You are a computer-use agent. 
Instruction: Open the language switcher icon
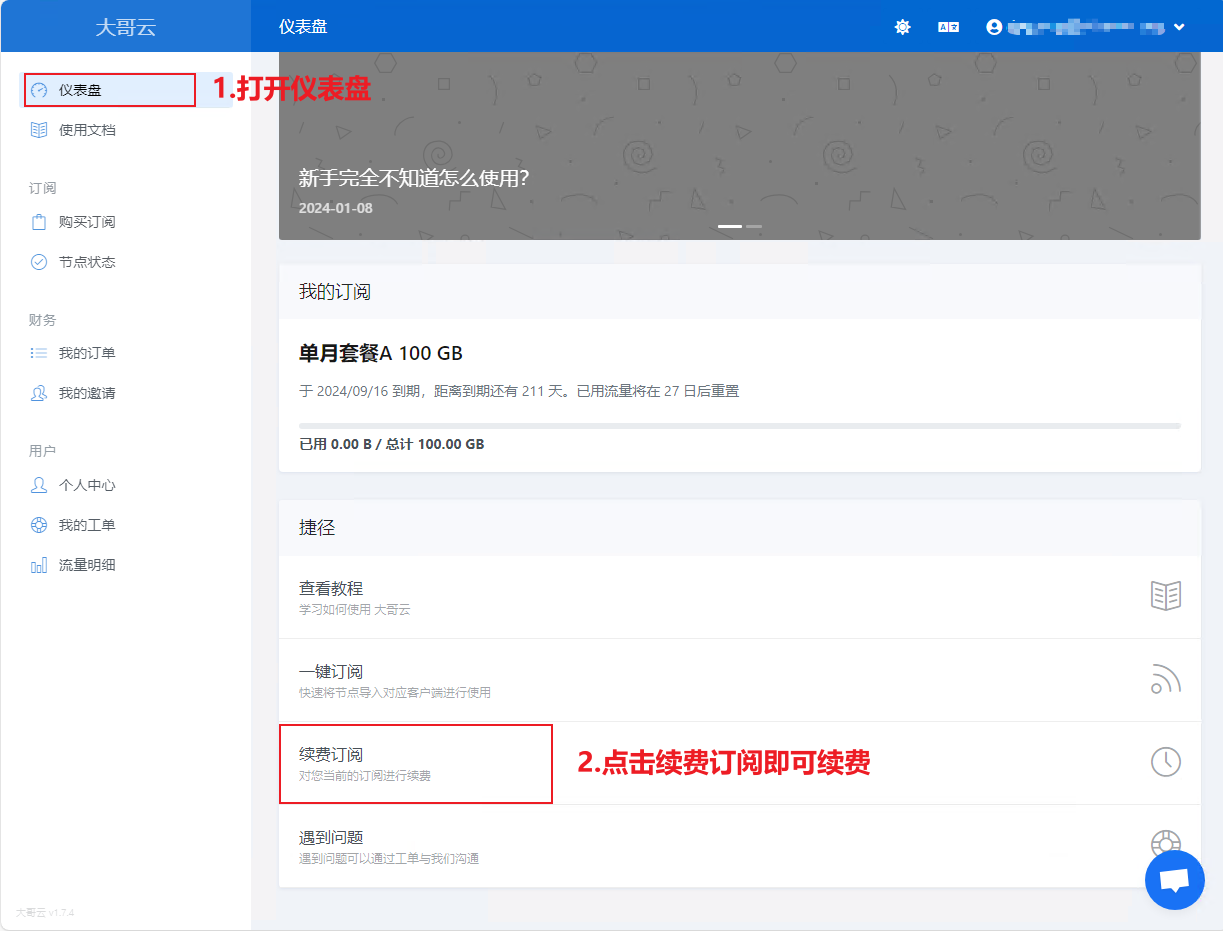pos(948,27)
